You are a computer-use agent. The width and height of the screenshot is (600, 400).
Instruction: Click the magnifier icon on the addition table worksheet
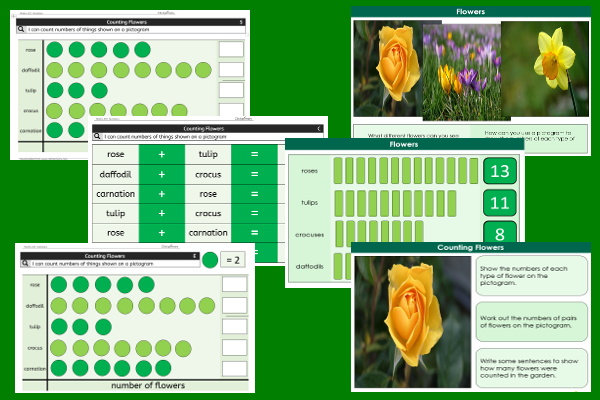pos(97,136)
